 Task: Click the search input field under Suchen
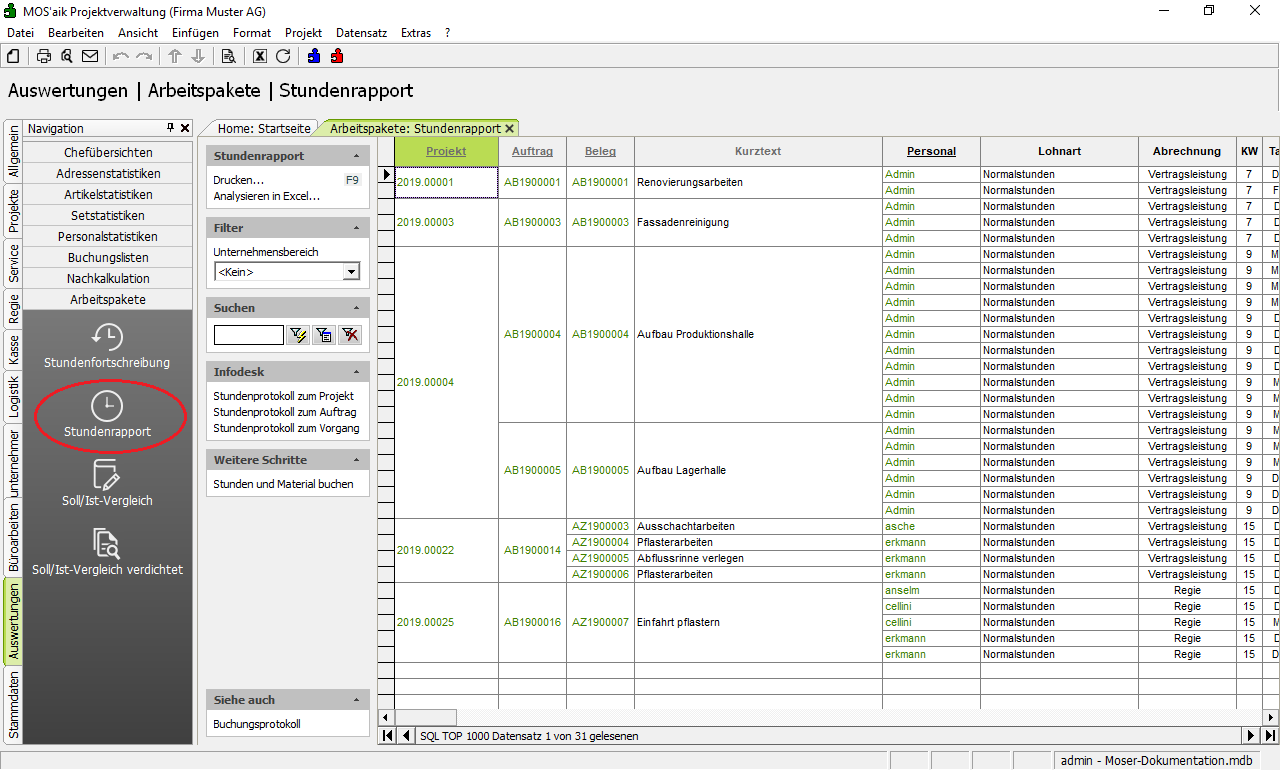[x=248, y=335]
